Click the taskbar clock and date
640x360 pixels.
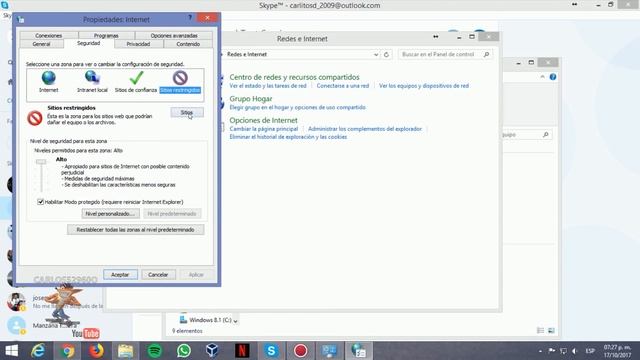click(618, 351)
